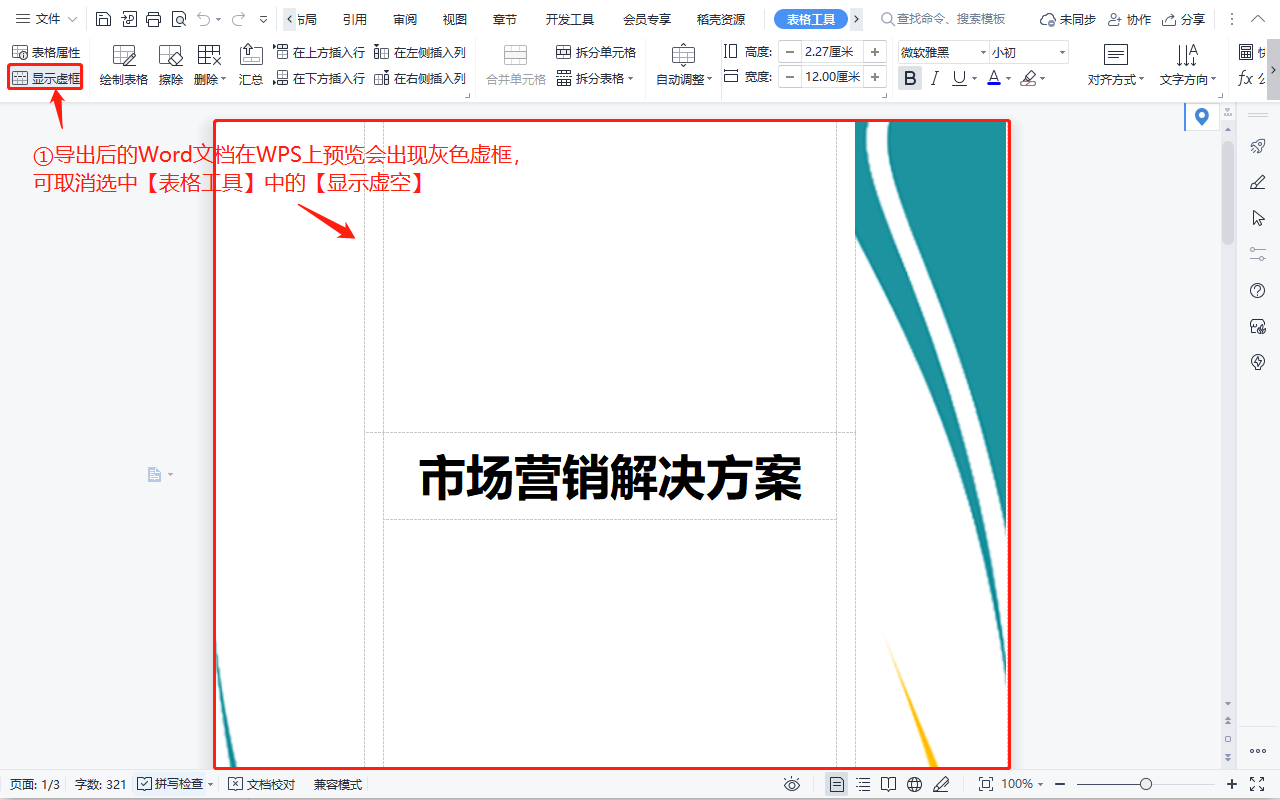Open the font size dropdown (小初)
The height and width of the screenshot is (800, 1280).
[1061, 52]
